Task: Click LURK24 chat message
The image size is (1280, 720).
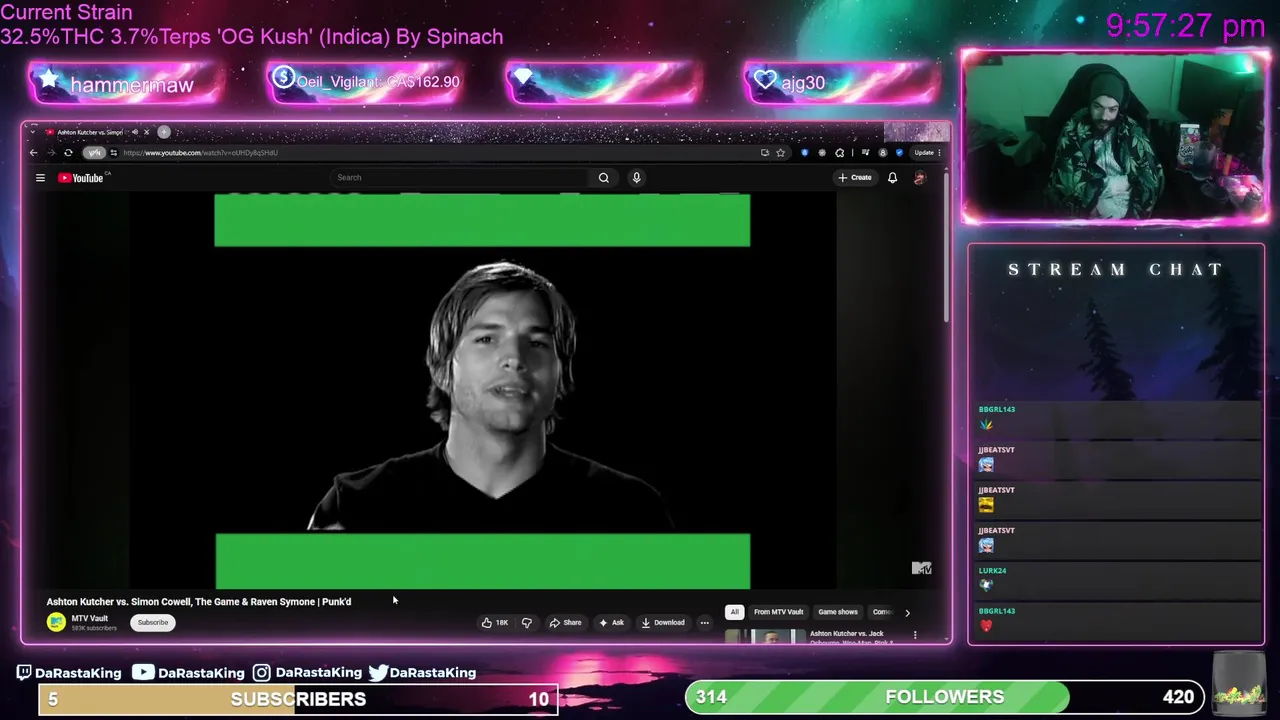Action: pyautogui.click(x=1116, y=579)
